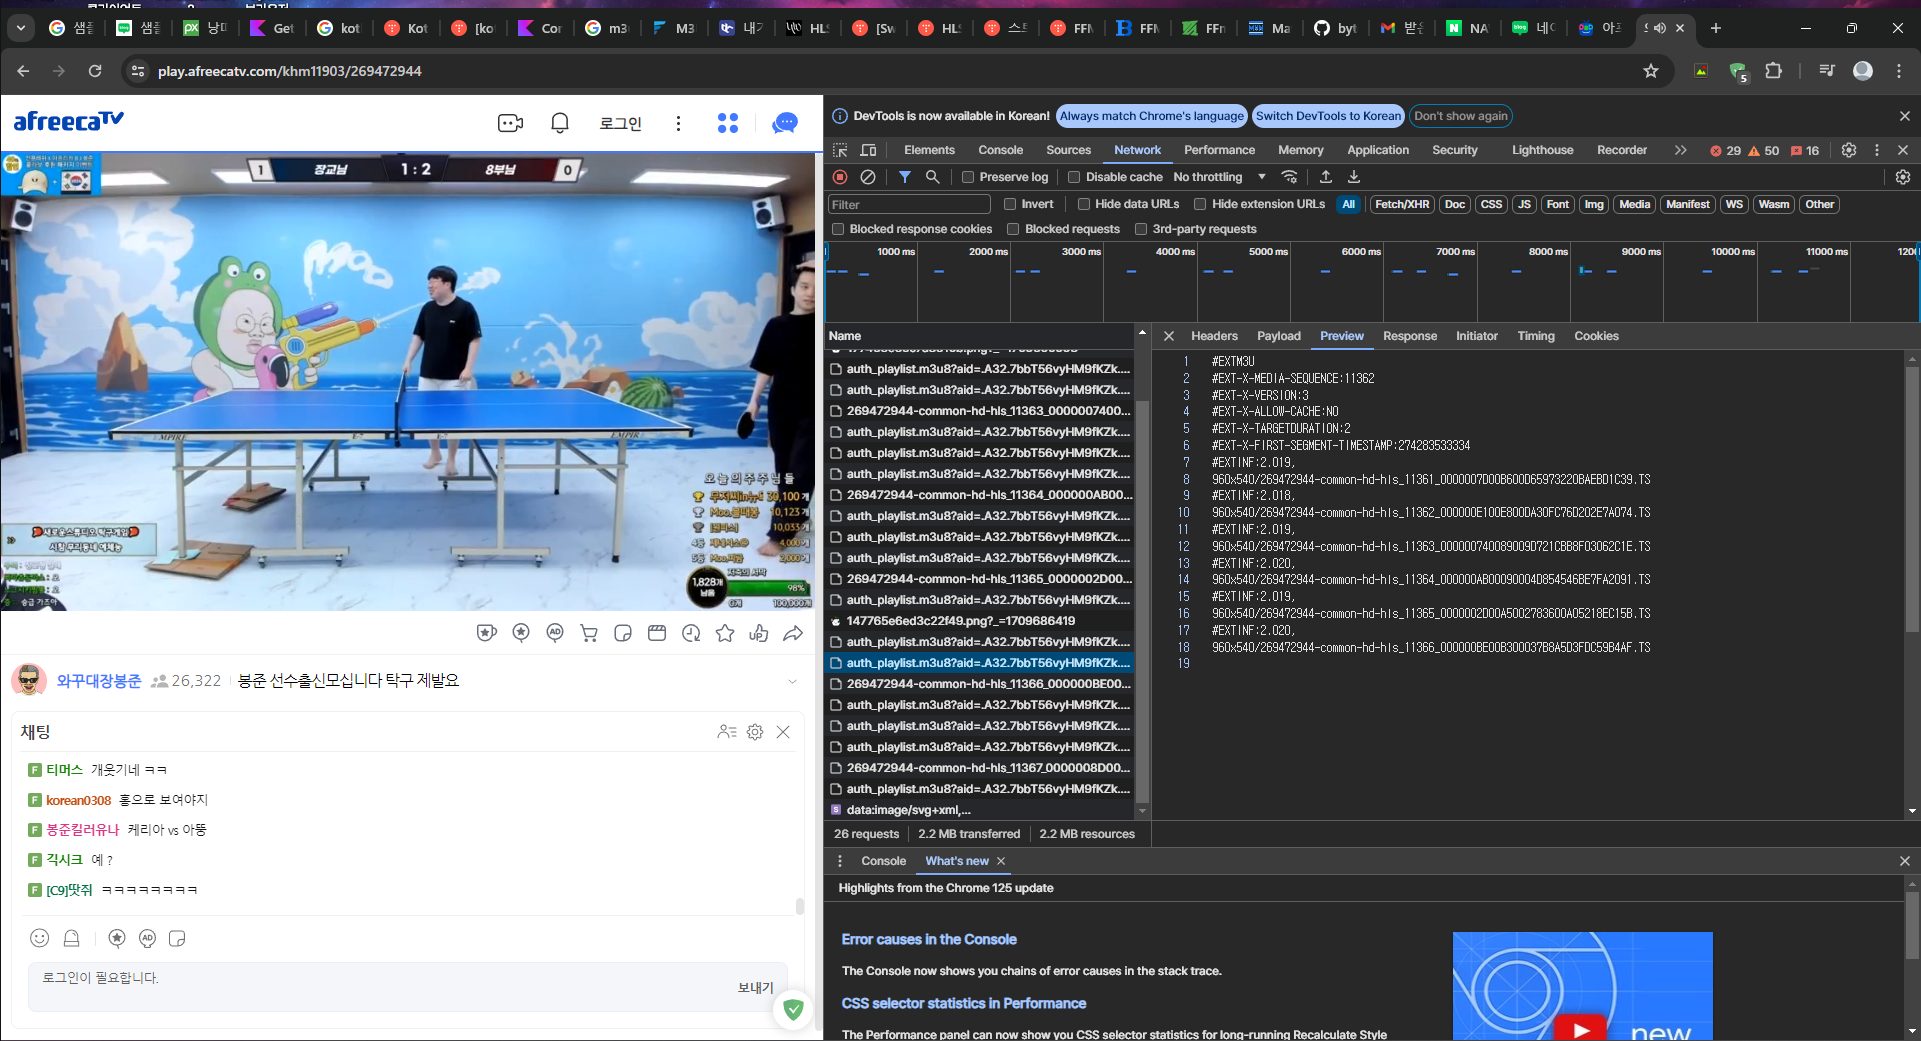Sort requests by Name column arrow
The image size is (1921, 1041).
(x=1142, y=332)
